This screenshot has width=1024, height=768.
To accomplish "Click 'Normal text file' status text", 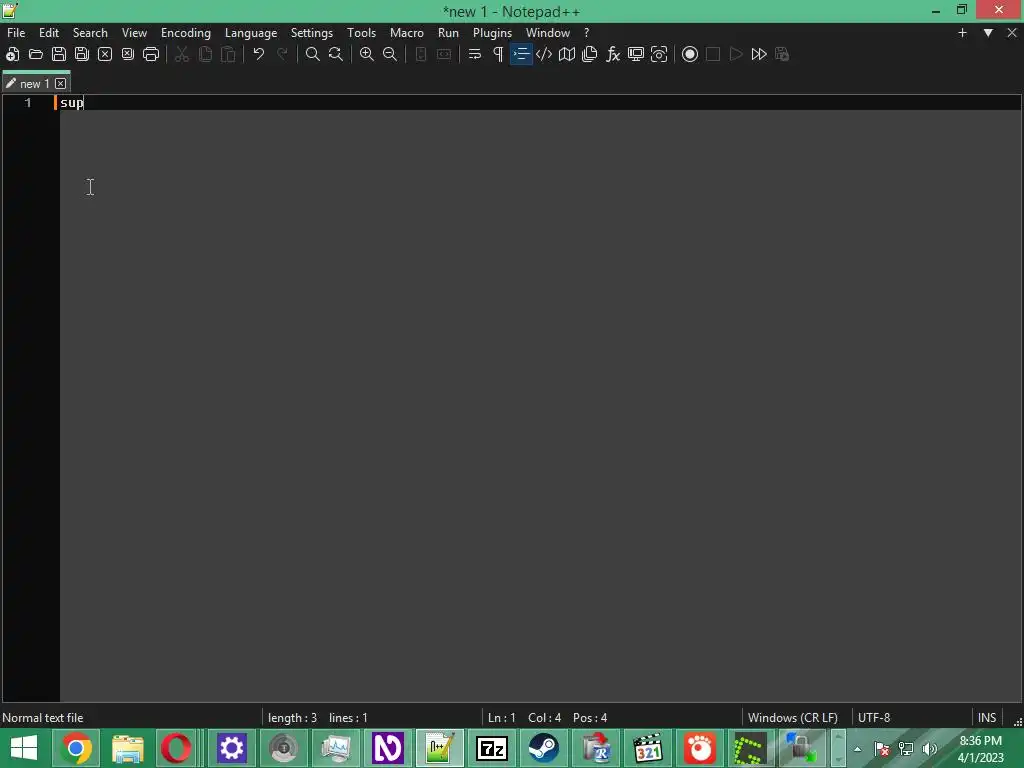I will [x=43, y=718].
